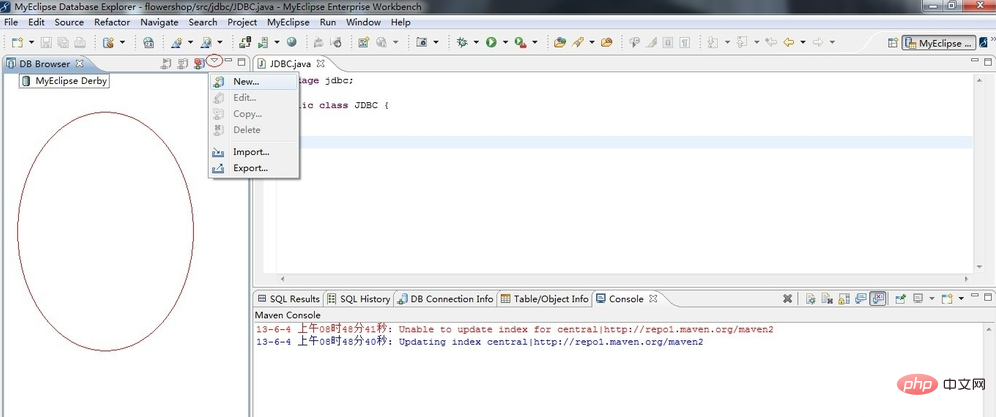Open dropdown arrow beside camera icon
The height and width of the screenshot is (417, 996).
[x=436, y=43]
